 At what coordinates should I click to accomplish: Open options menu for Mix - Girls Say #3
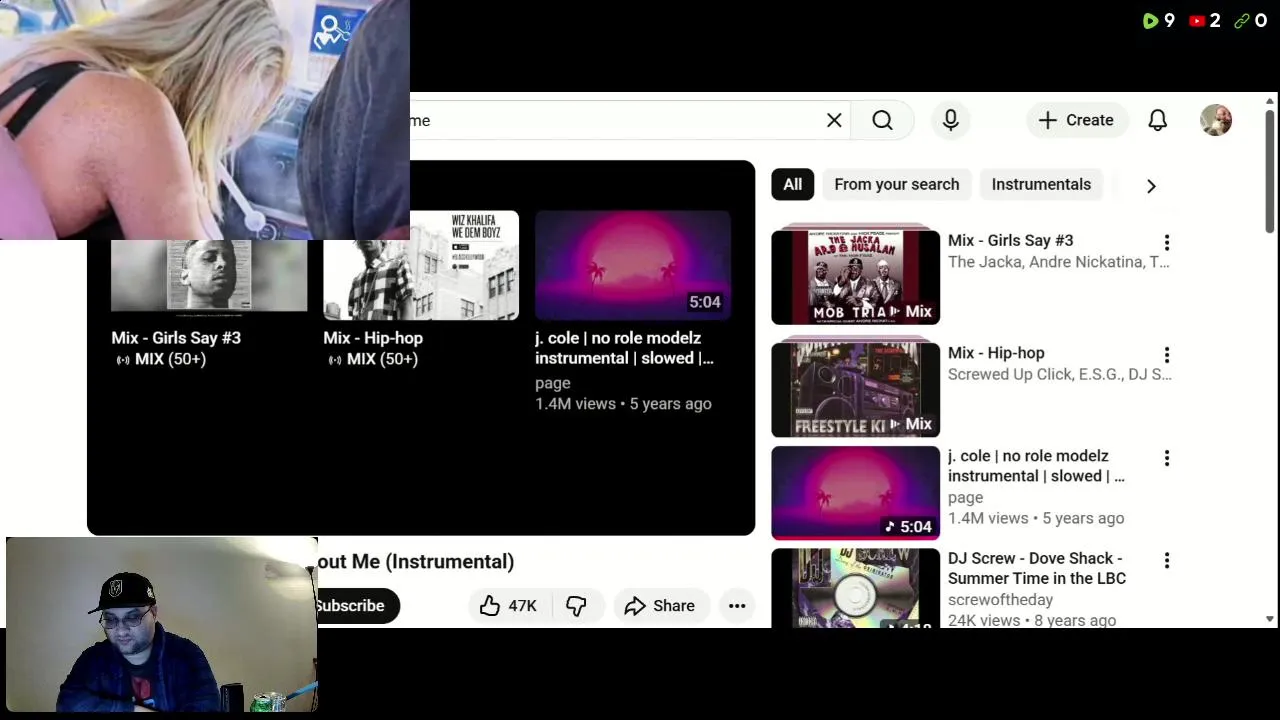point(1166,243)
